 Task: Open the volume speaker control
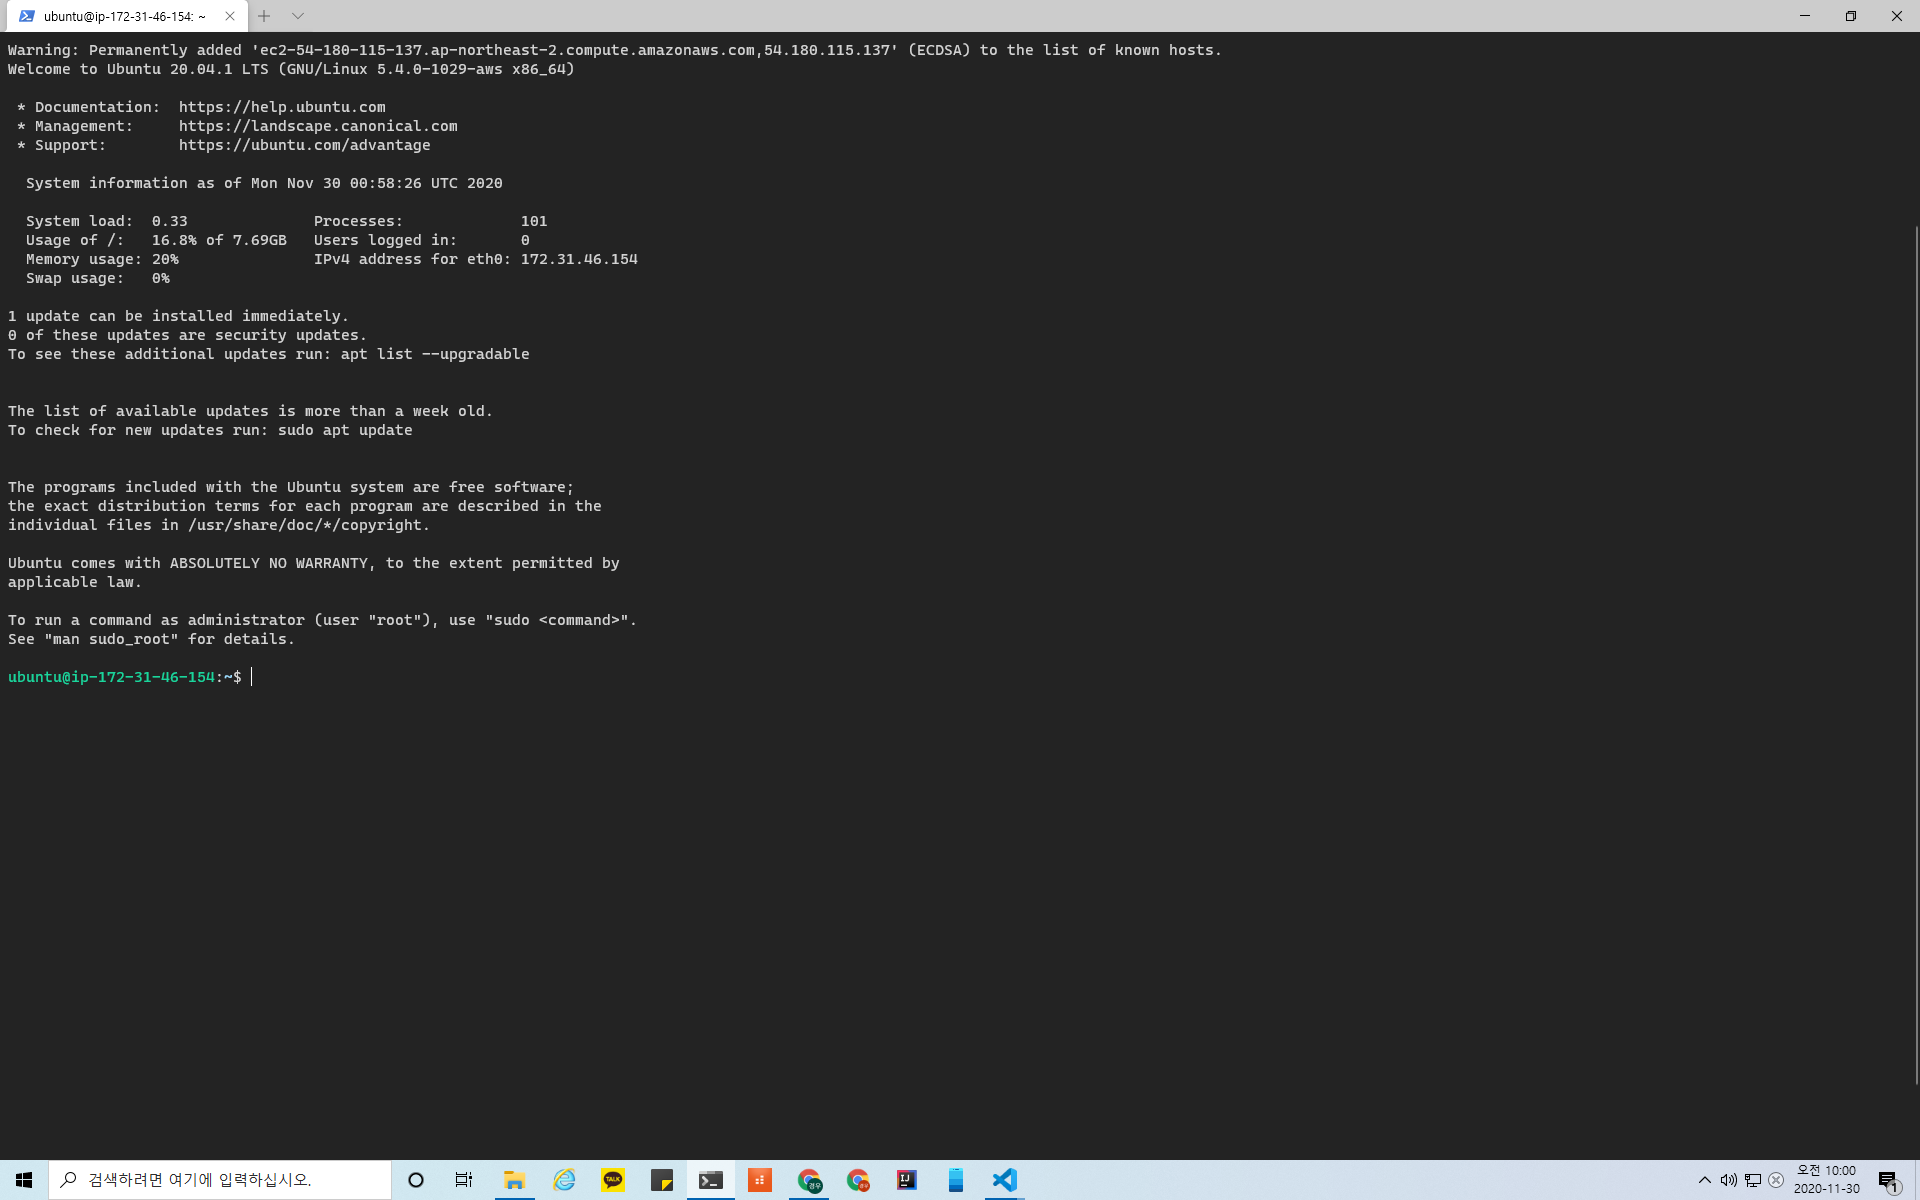click(x=1728, y=1180)
